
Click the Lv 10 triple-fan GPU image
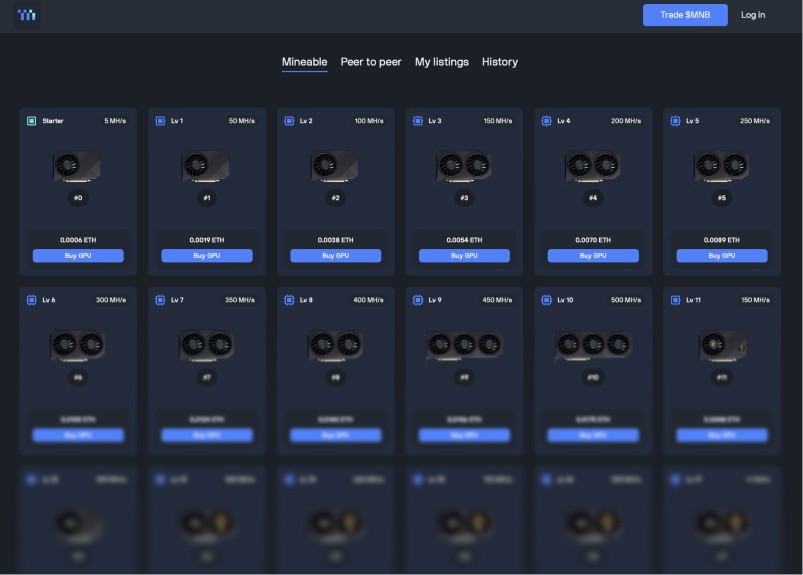click(x=593, y=346)
